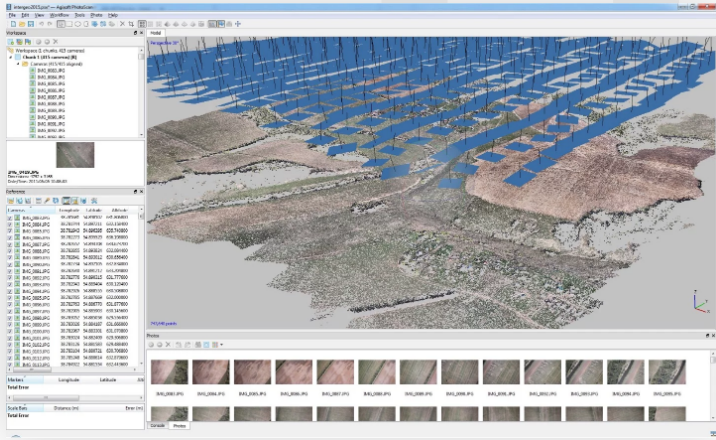Open the Photo menu
The height and width of the screenshot is (440, 716).
(96, 15)
